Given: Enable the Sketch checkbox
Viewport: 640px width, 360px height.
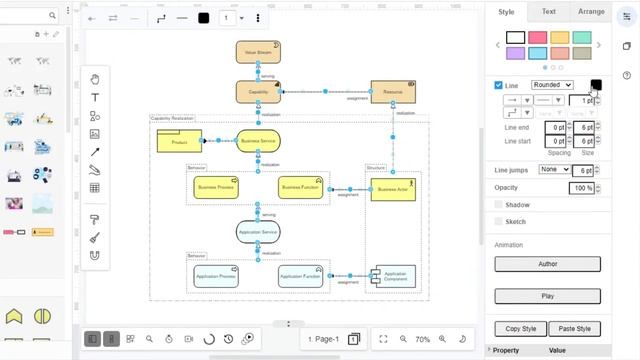Looking at the screenshot, I should 498,221.
